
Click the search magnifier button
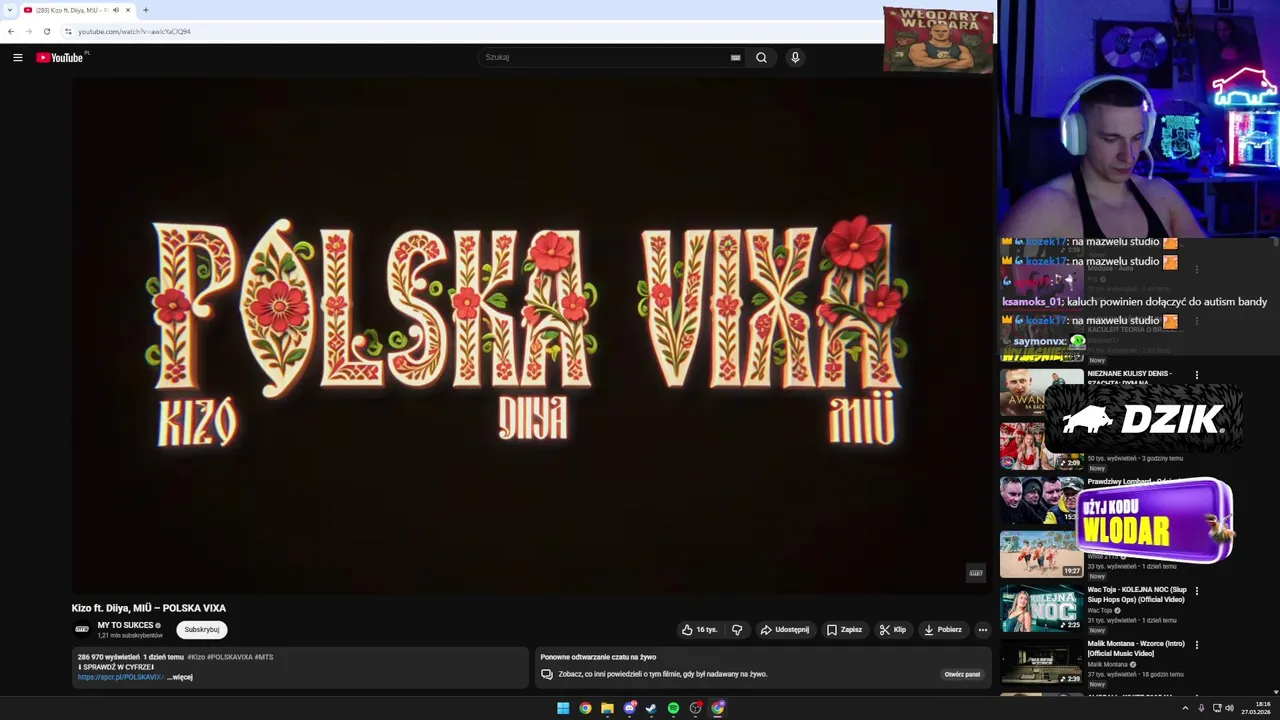point(761,58)
